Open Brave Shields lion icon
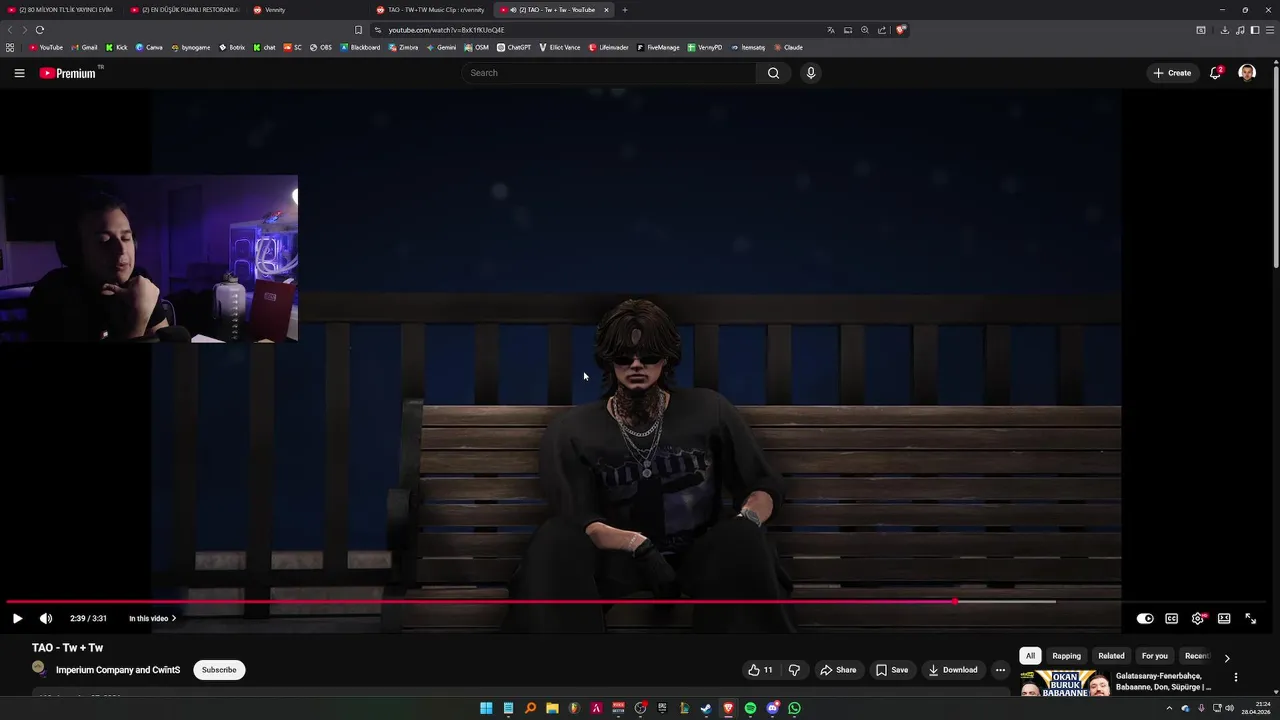The width and height of the screenshot is (1280, 720). tap(900, 30)
